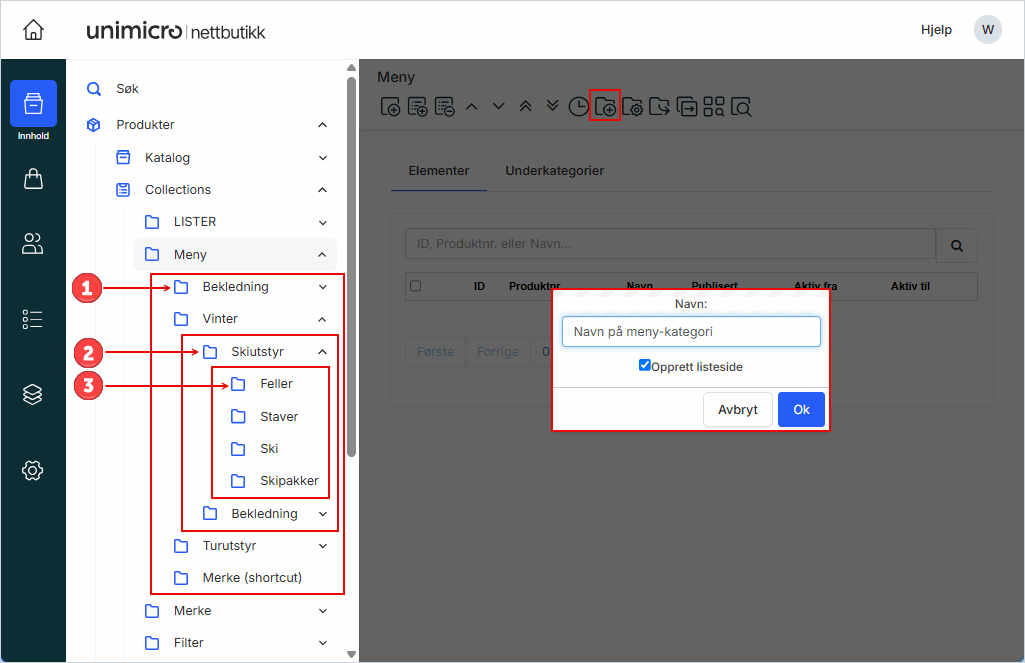Expand the Katalog tree section

(322, 158)
